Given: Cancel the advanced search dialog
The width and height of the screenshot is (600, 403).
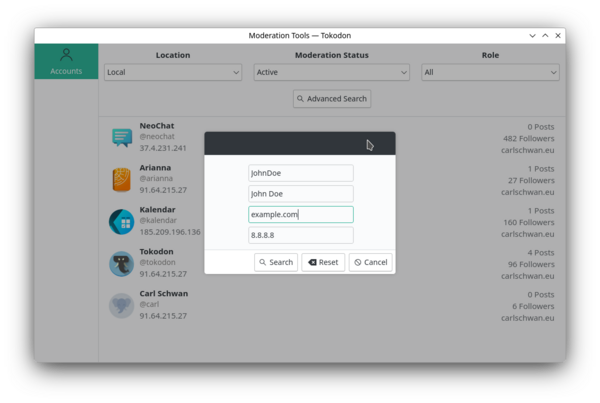Looking at the screenshot, I should pyautogui.click(x=370, y=262).
